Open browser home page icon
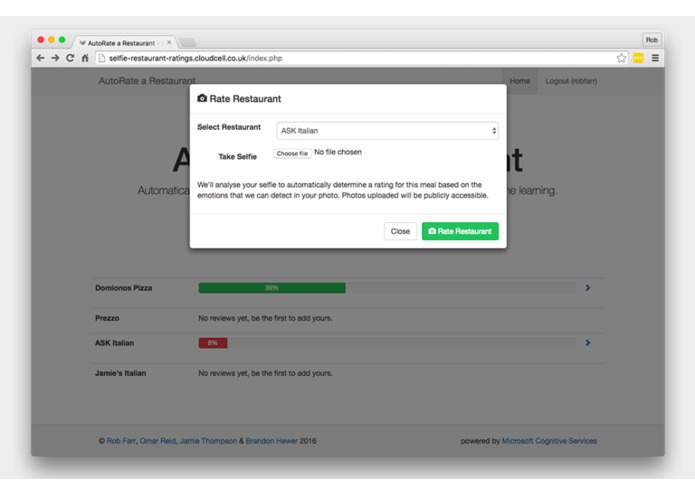 click(85, 58)
